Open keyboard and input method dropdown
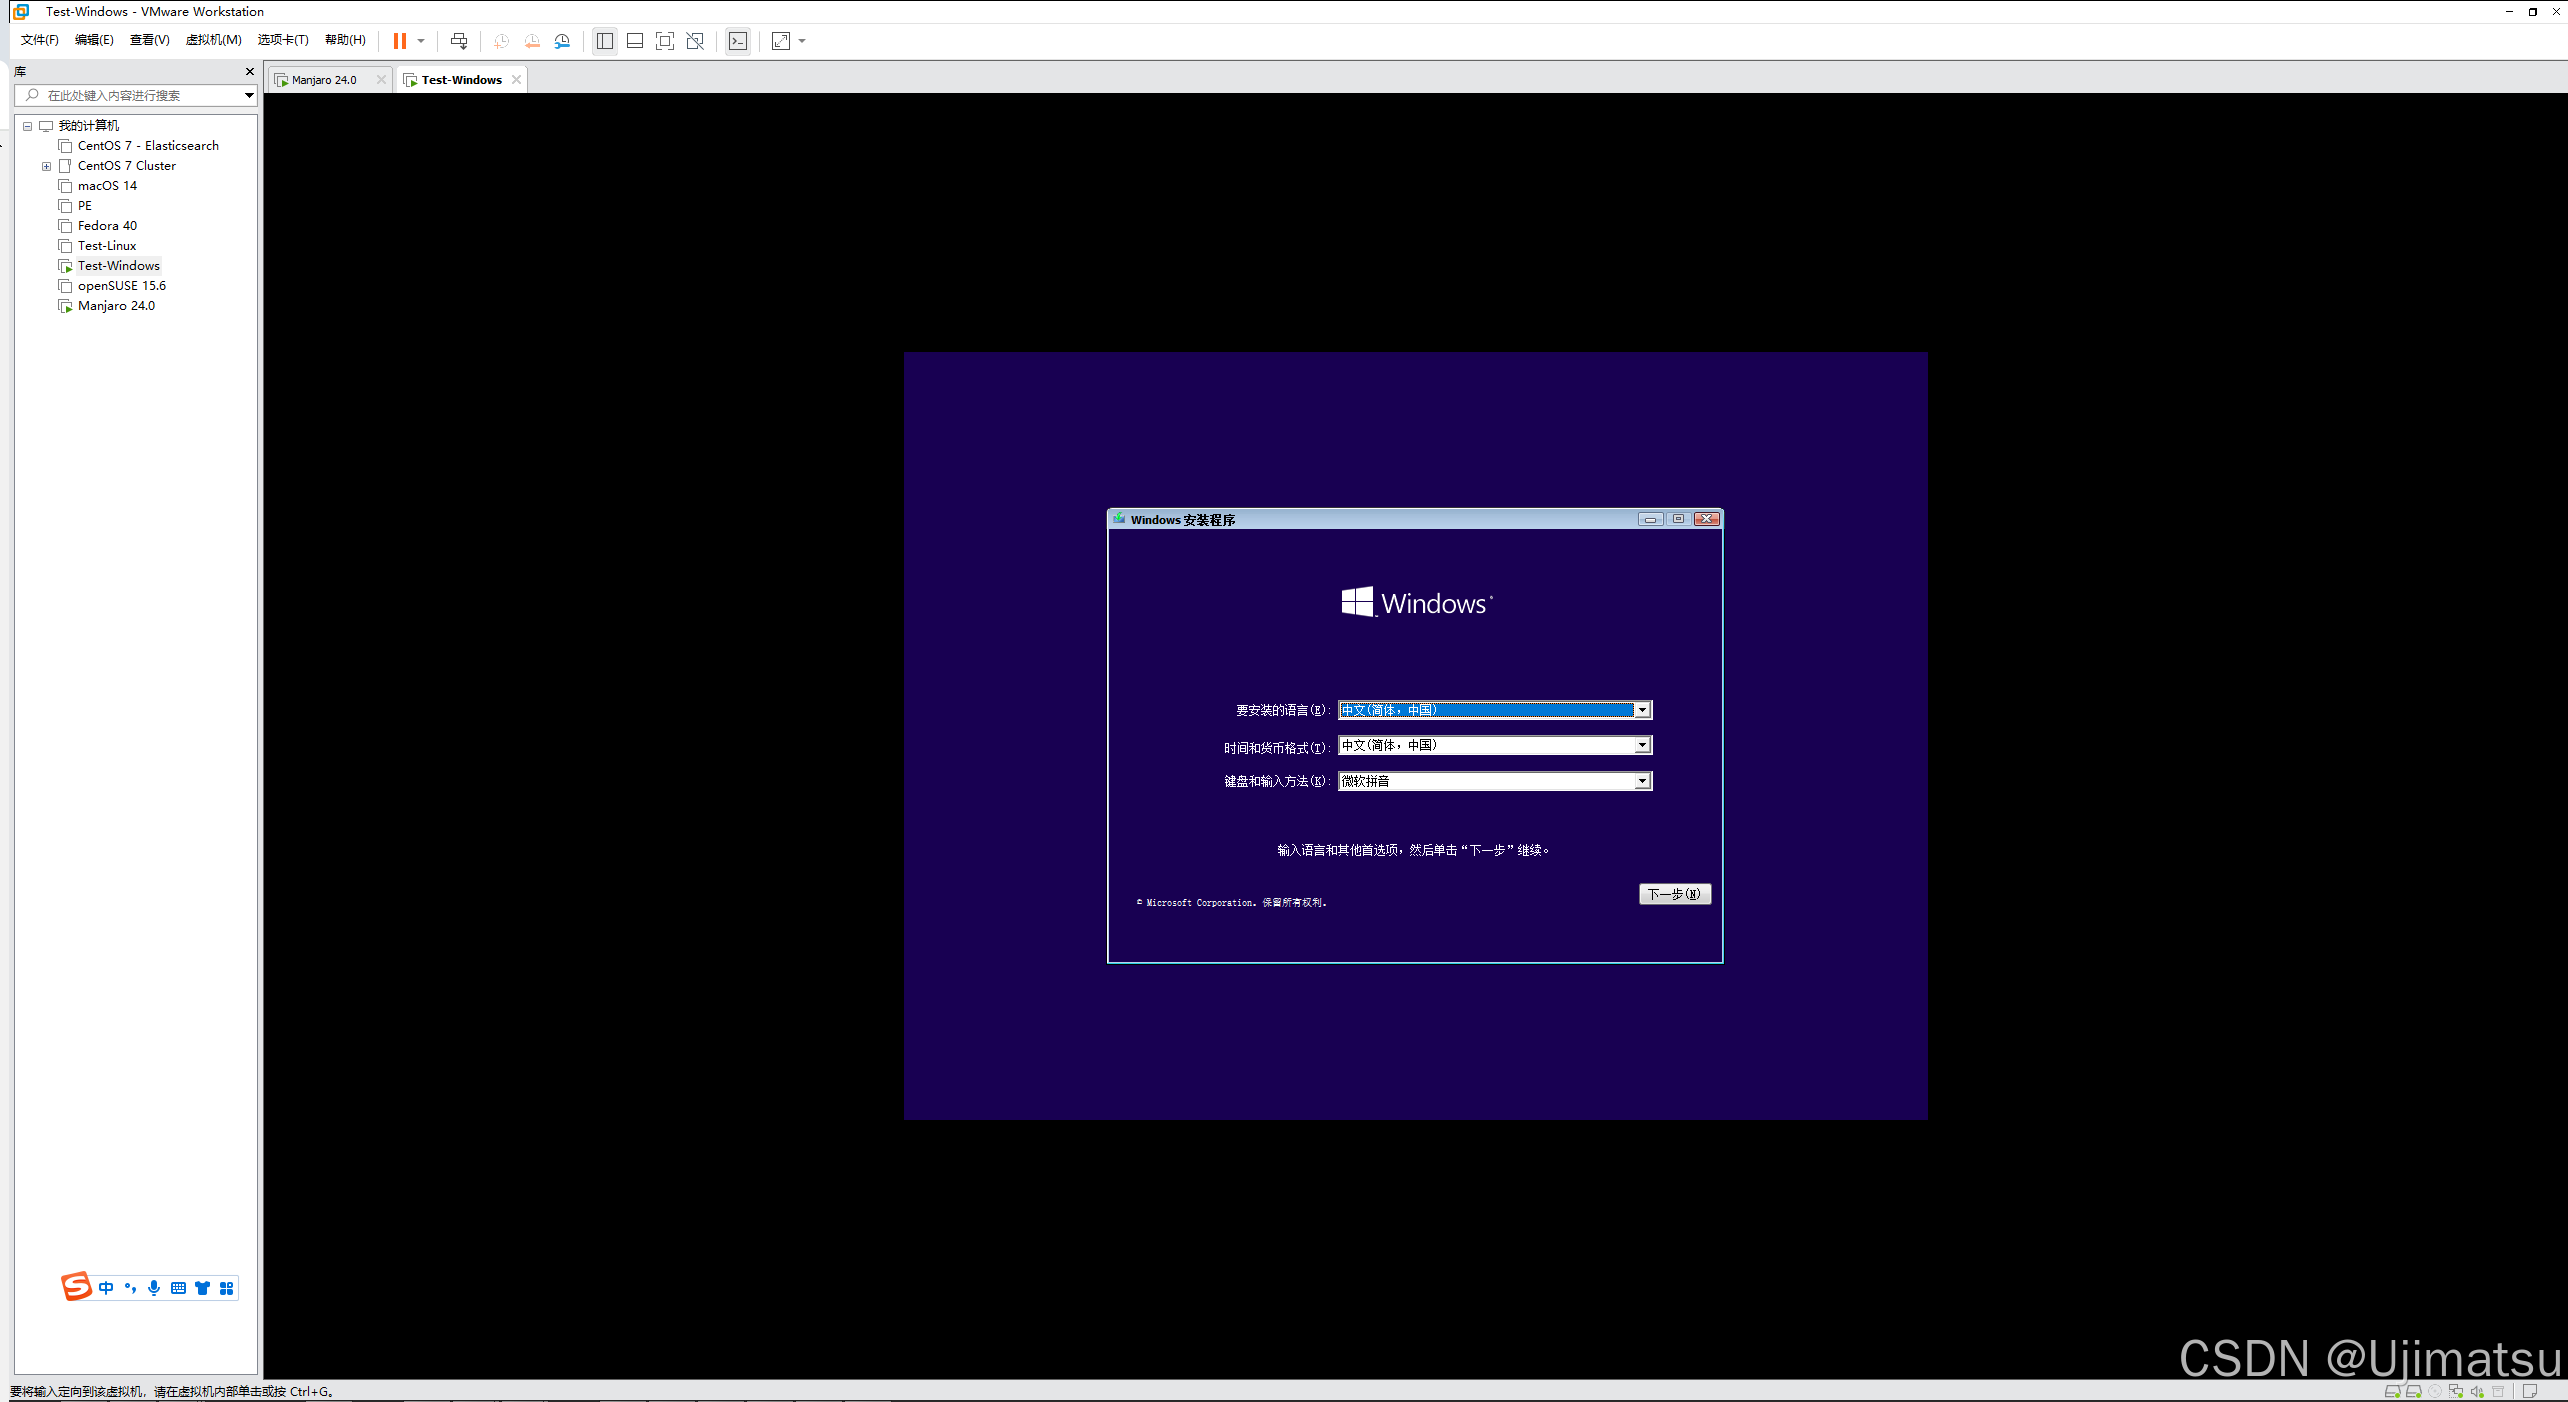The image size is (2568, 1402). 1641,781
